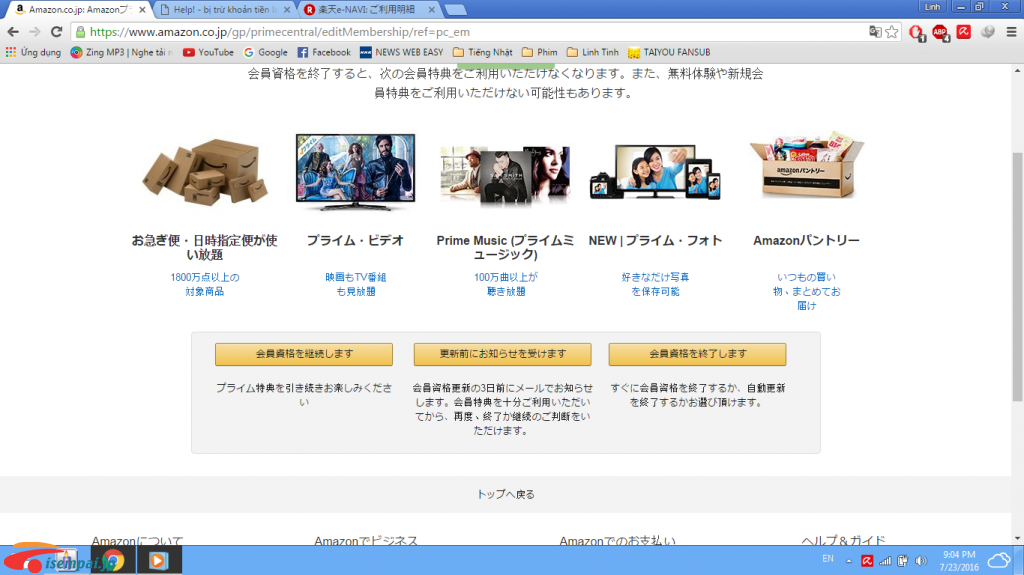Screen dimensions: 1024x575
Task: Click the scrollbar down arrow
Action: (x=1017, y=539)
